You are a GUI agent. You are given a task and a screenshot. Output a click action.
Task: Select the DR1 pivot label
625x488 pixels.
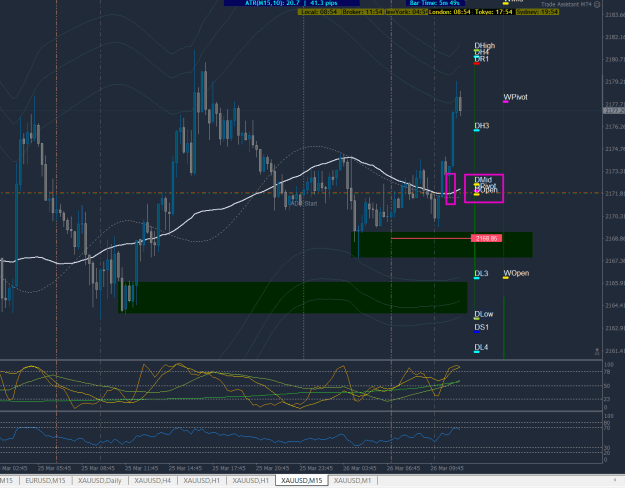(482, 59)
